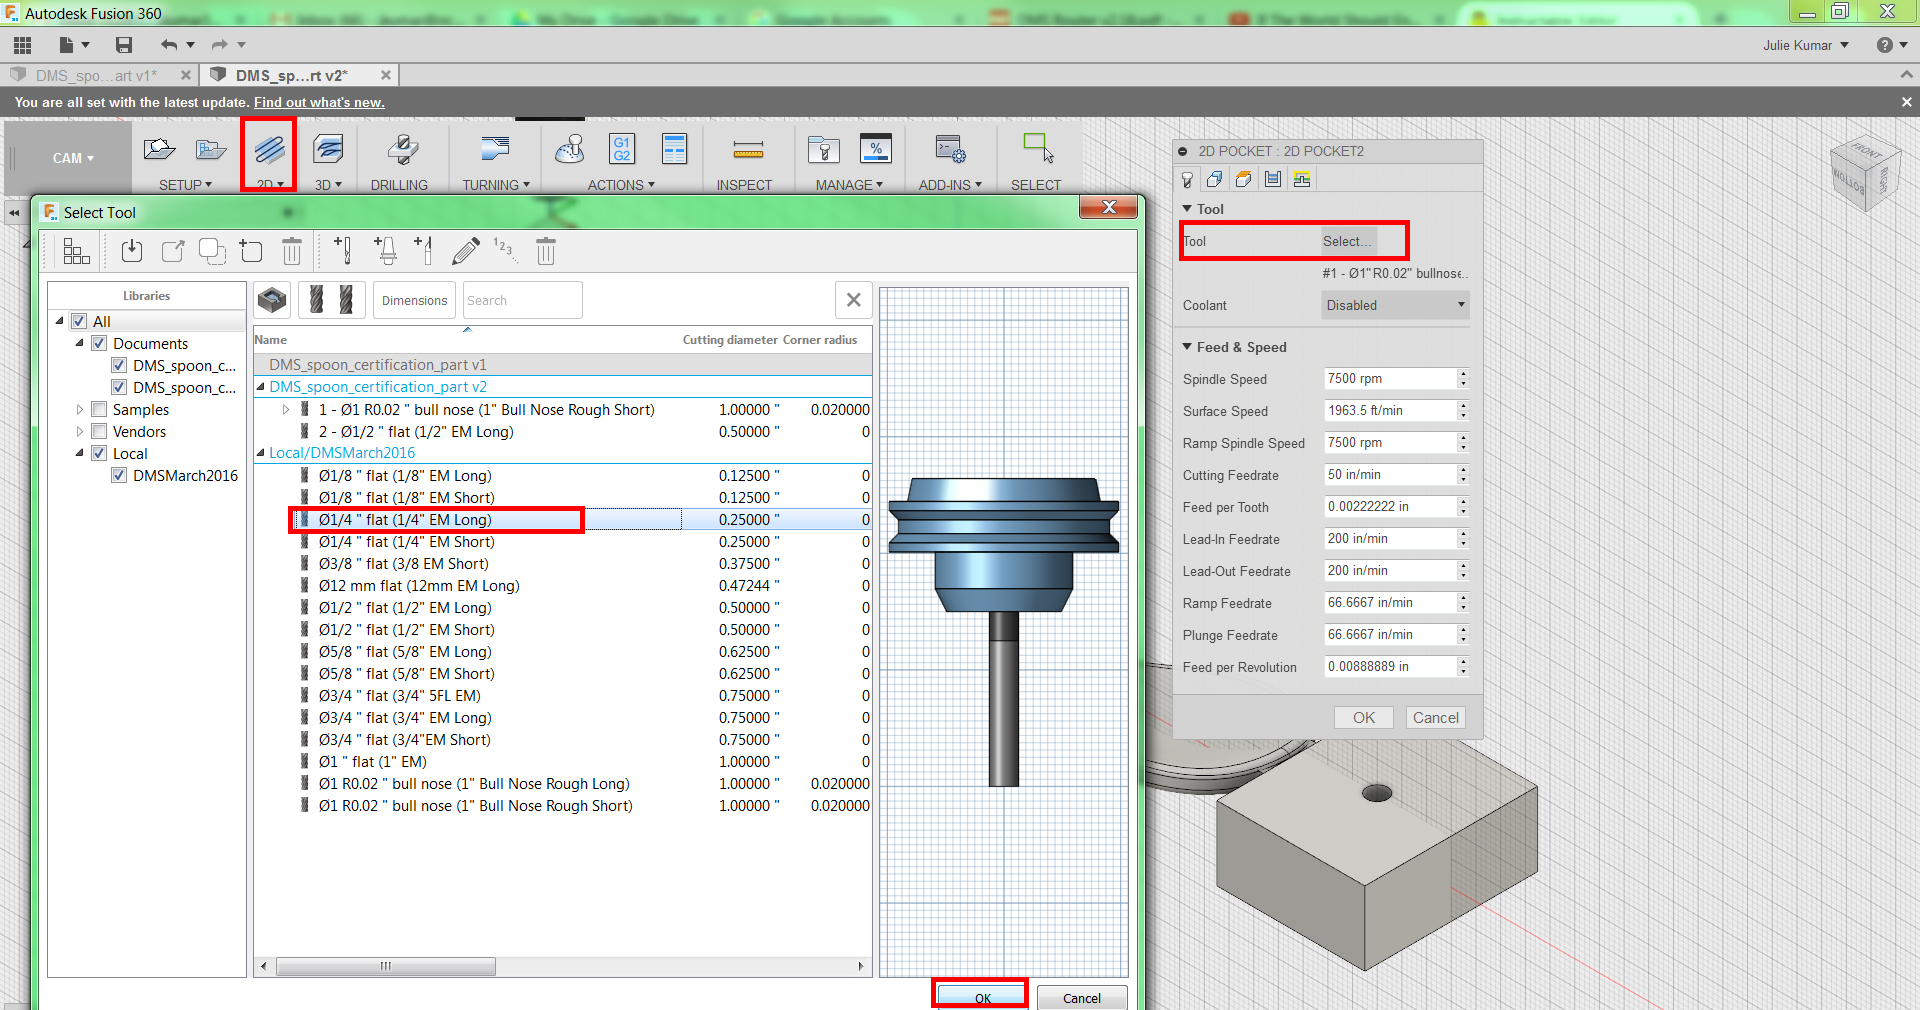Click the Inspect measure icon
The width and height of the screenshot is (1920, 1010).
click(x=748, y=150)
